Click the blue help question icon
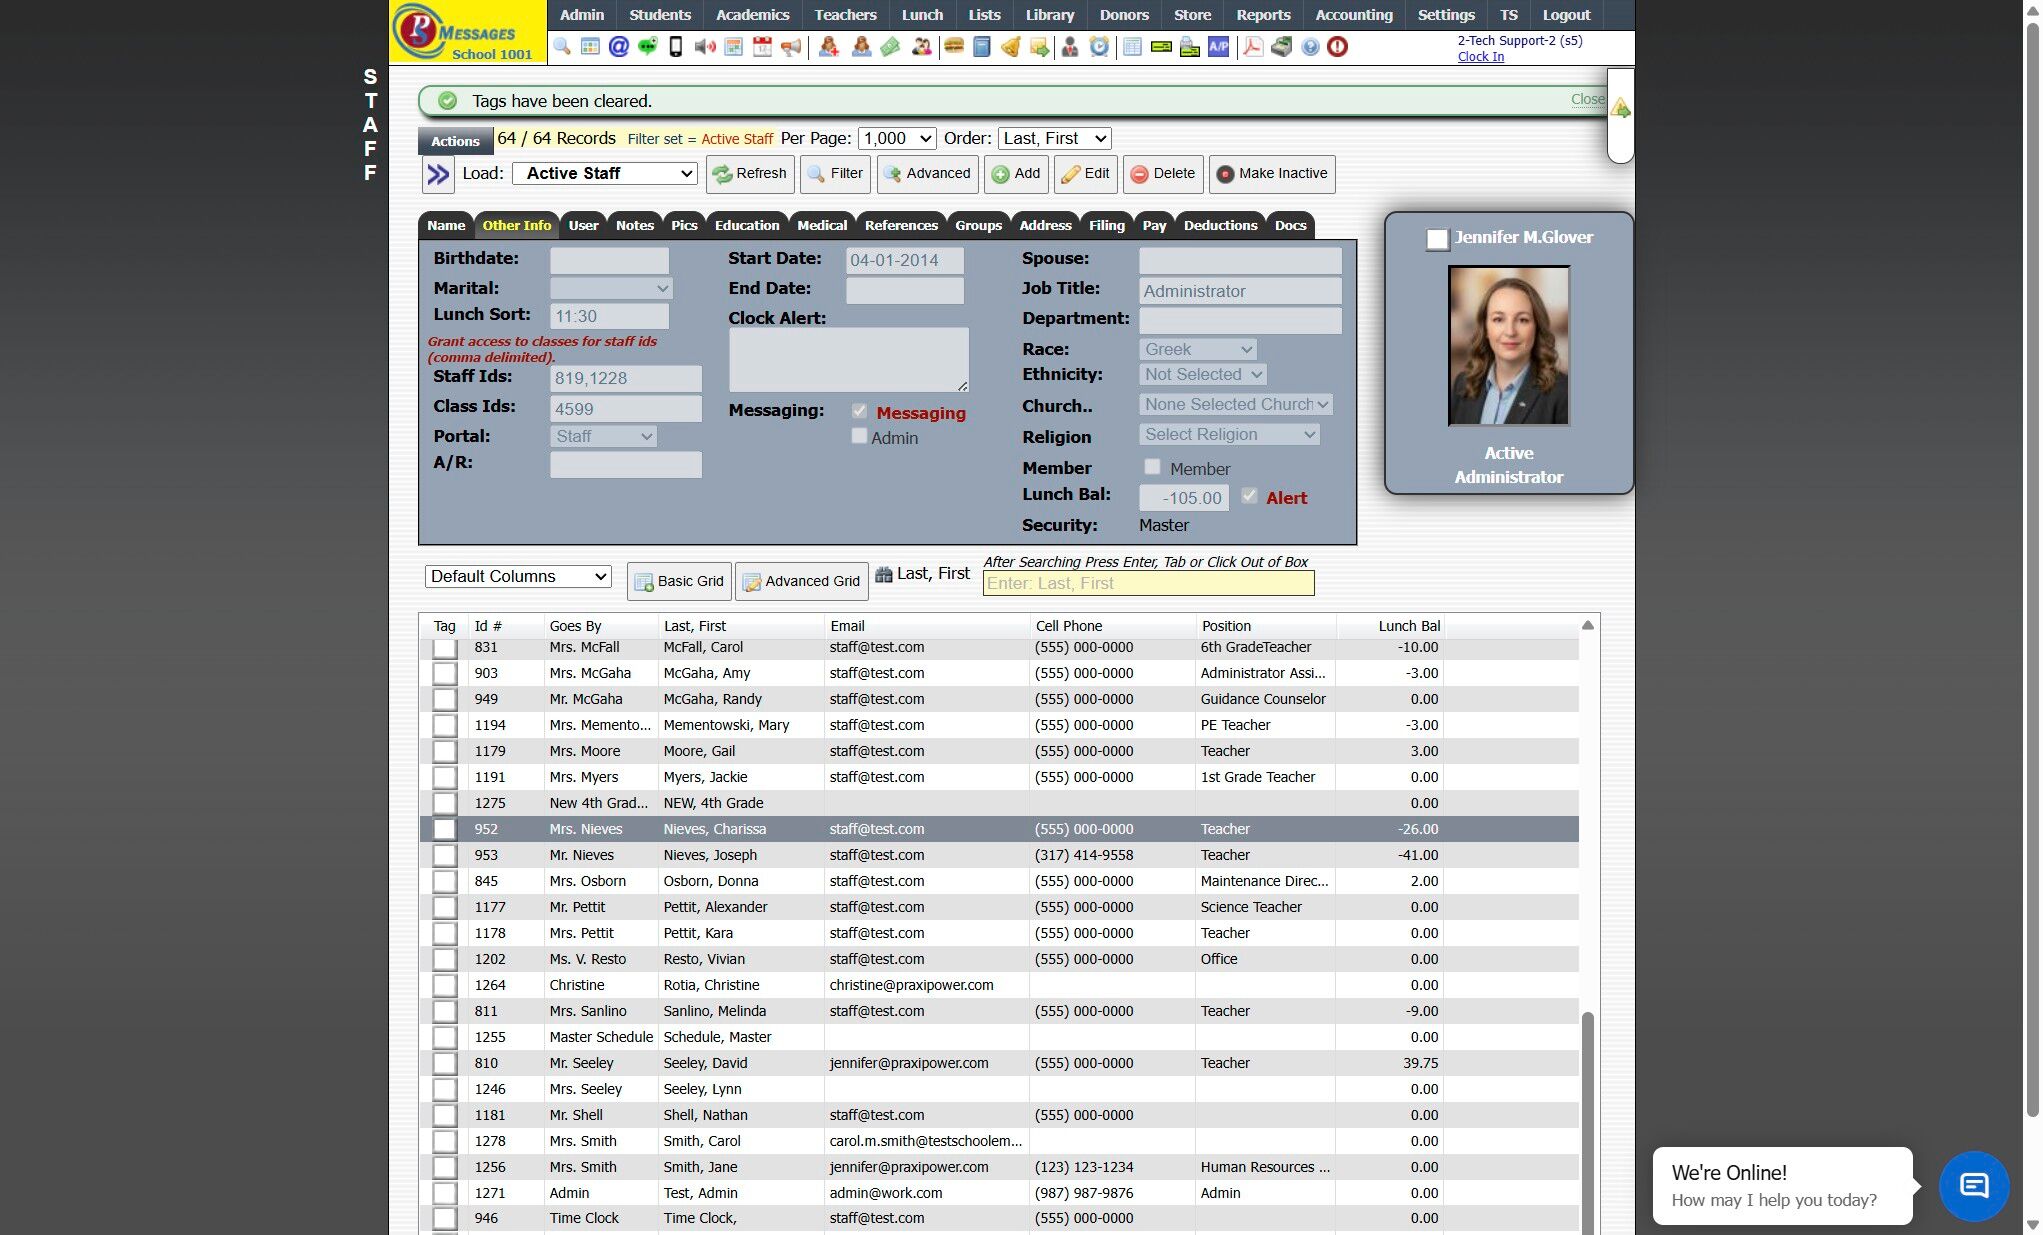2043x1235 pixels. point(1310,47)
